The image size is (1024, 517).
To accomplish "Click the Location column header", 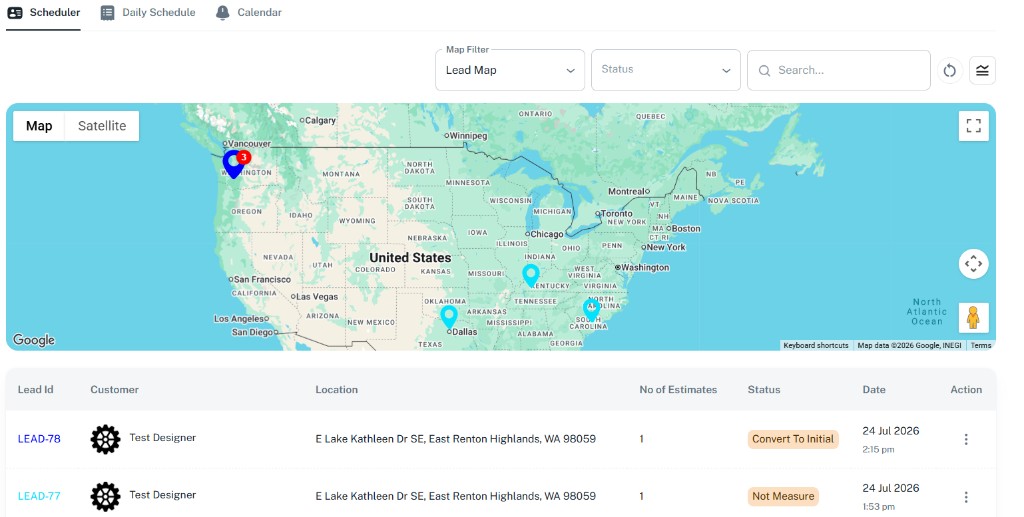I will [x=336, y=390].
